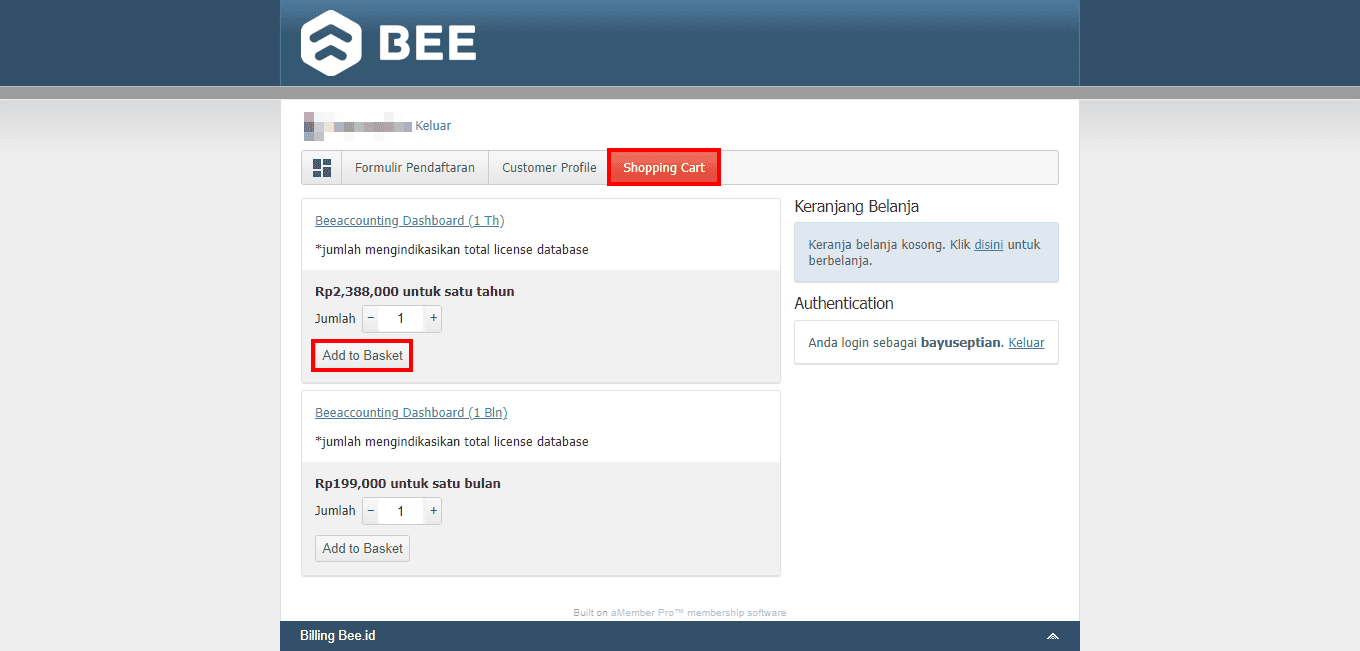Open Beeaccounting Dashboard (1 Th) link
The height and width of the screenshot is (651, 1360).
coord(409,221)
